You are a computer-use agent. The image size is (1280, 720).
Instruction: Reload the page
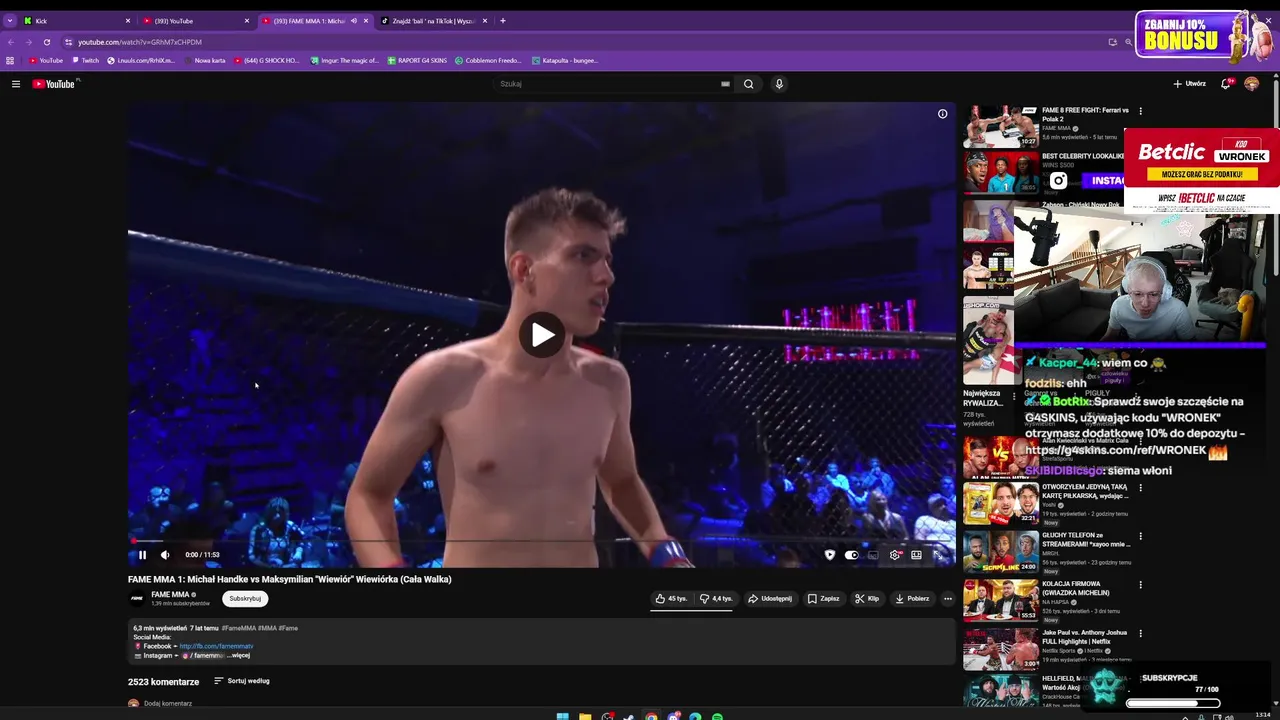point(47,42)
